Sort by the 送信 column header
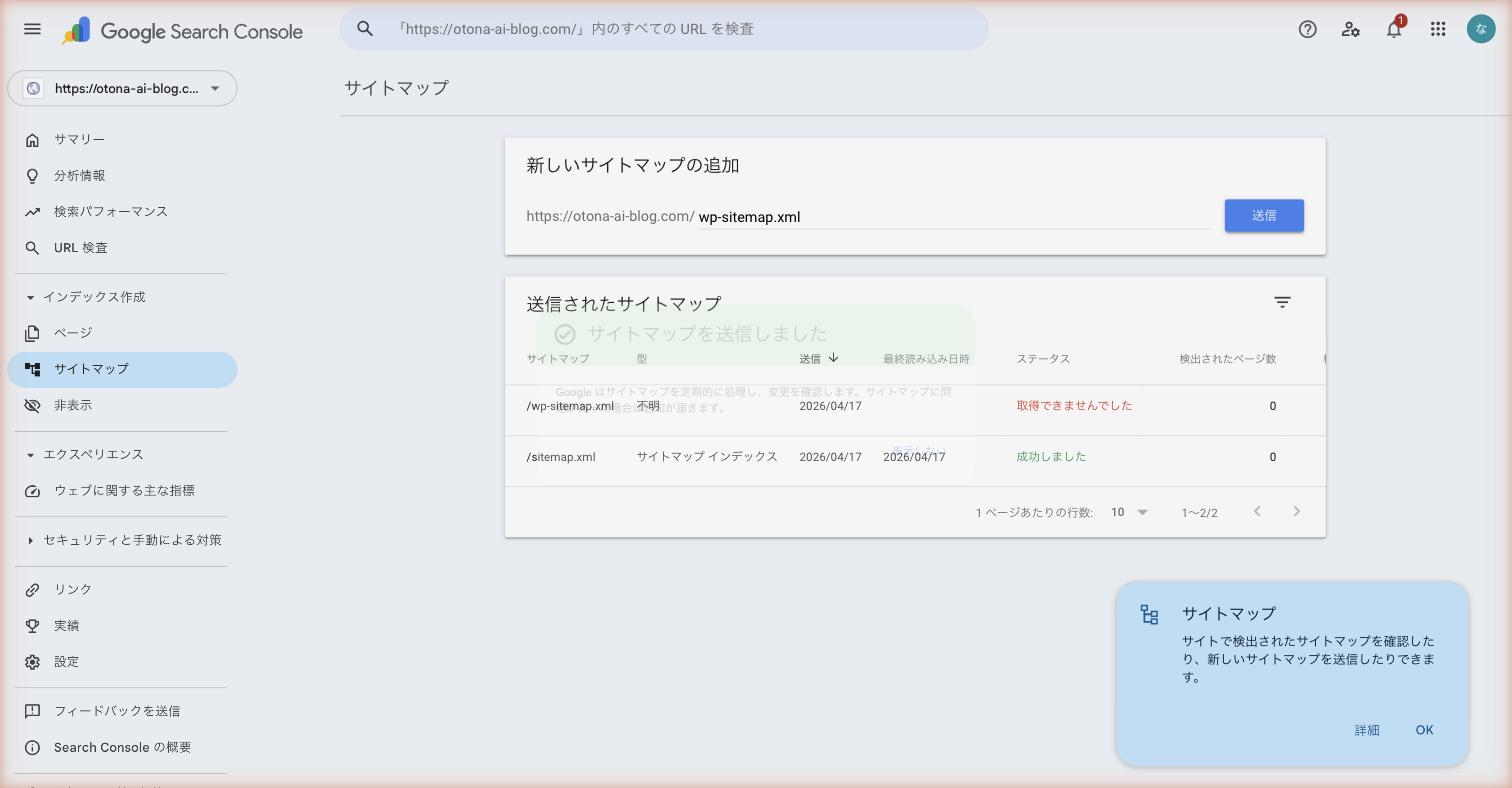 tap(818, 358)
